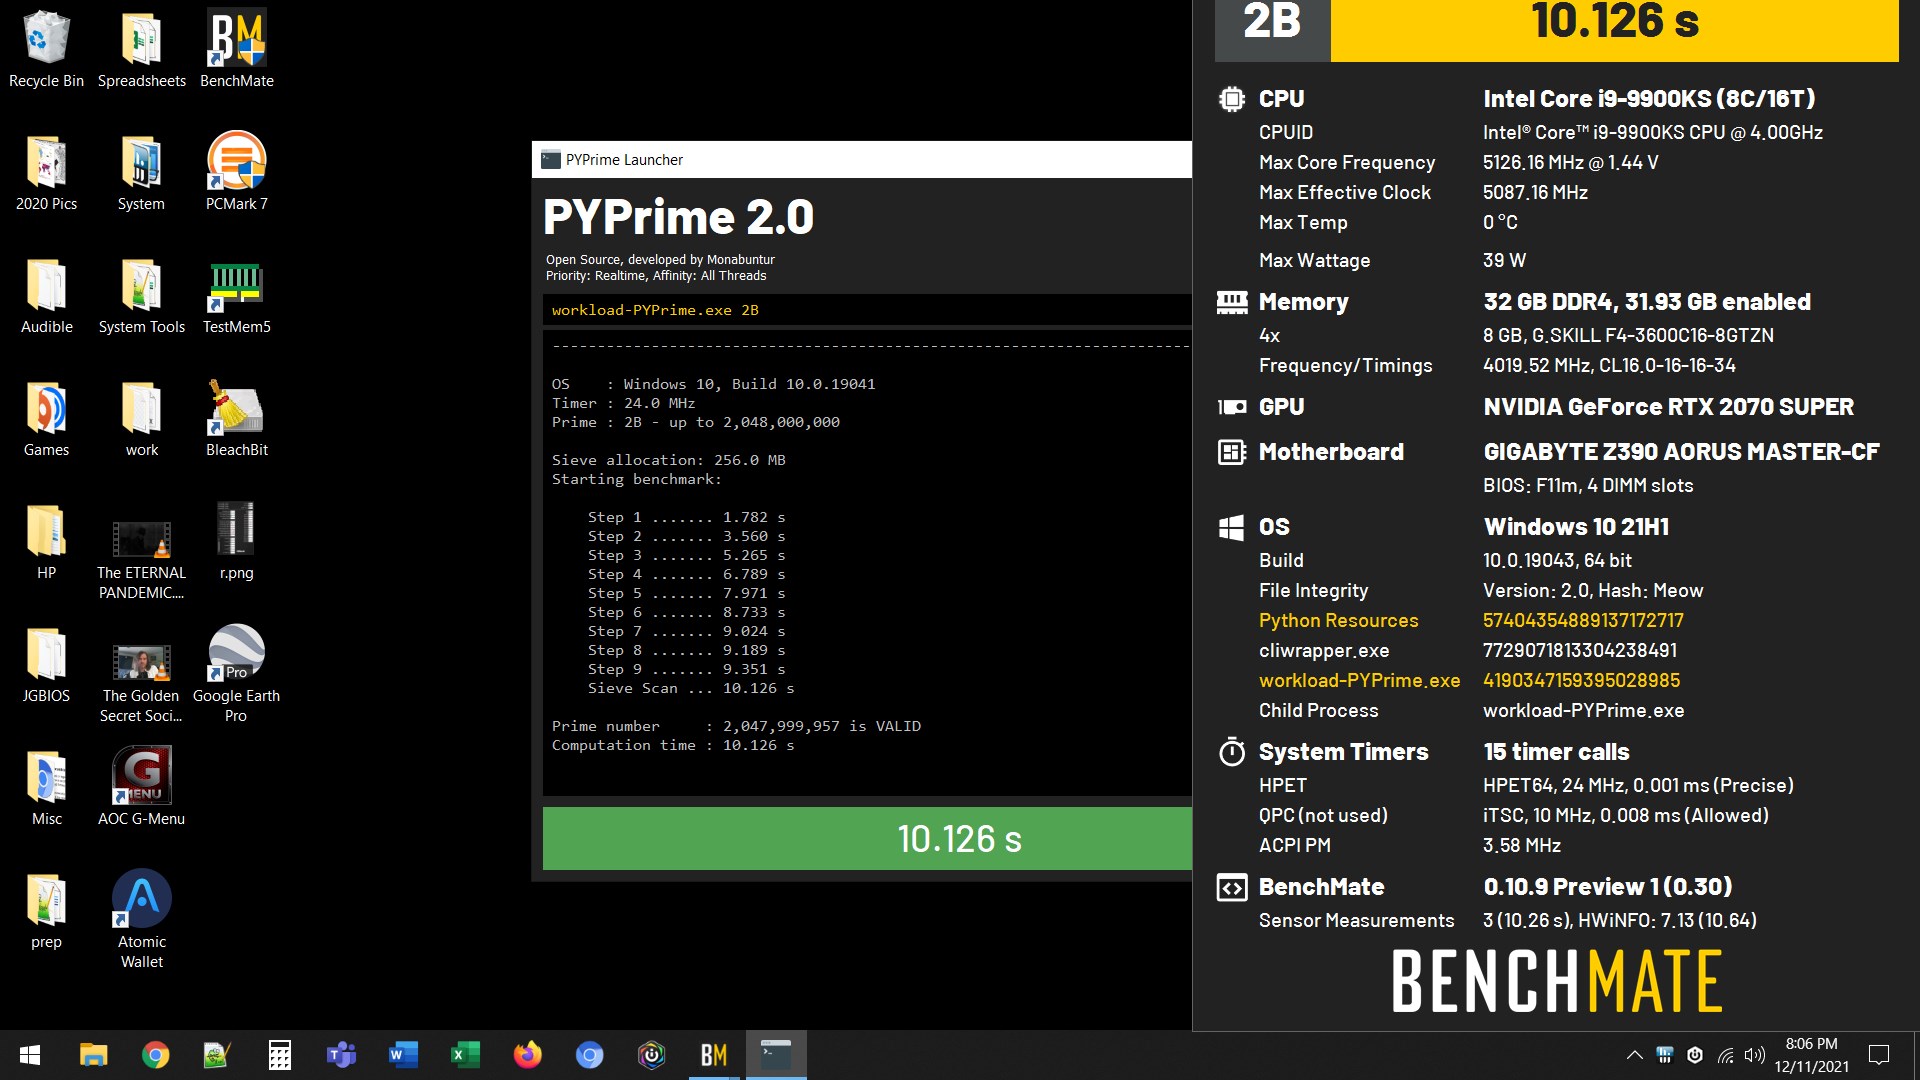The image size is (1920, 1080).
Task: Open the Games folder on desktop
Action: click(x=46, y=419)
